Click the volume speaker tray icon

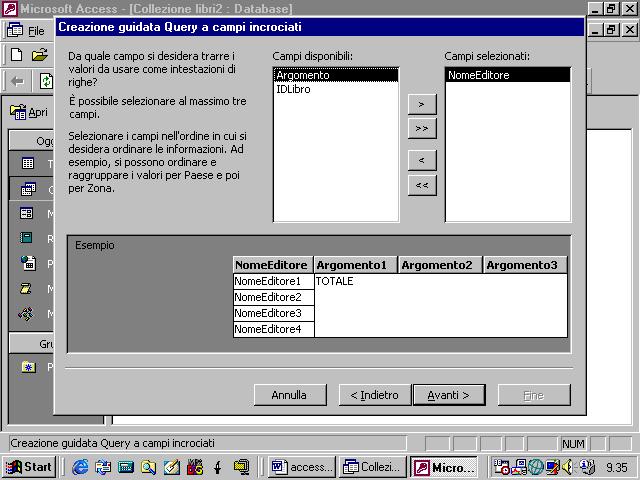568,467
